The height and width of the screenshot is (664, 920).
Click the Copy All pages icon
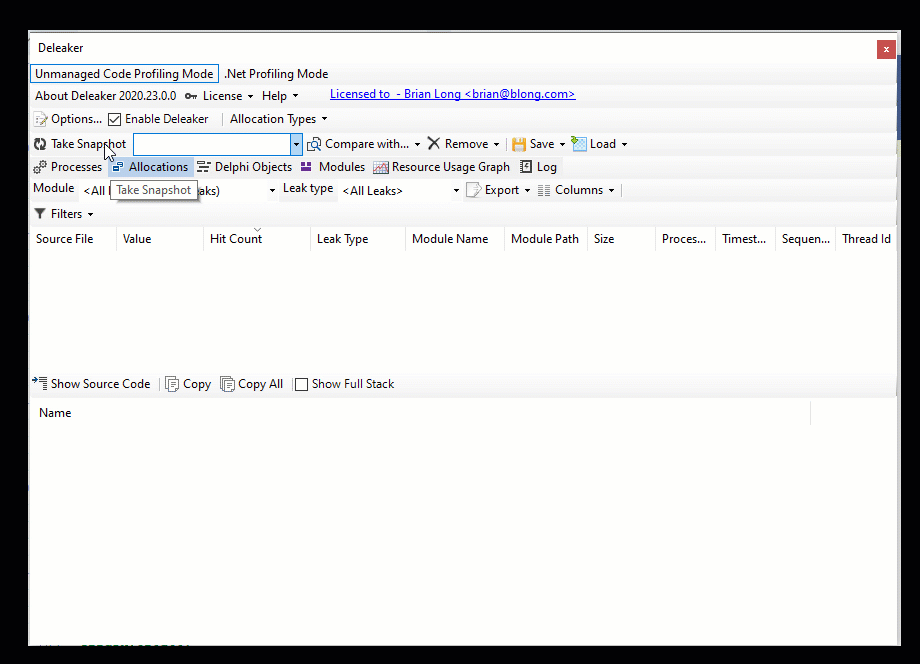[227, 384]
